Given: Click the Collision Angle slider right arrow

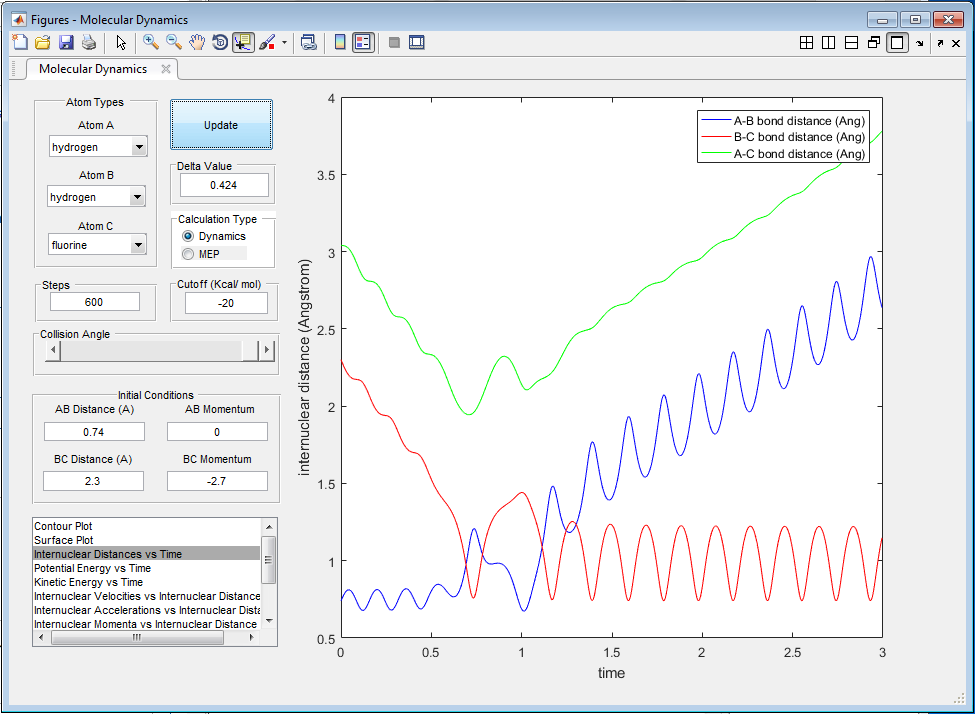Looking at the screenshot, I should [266, 351].
